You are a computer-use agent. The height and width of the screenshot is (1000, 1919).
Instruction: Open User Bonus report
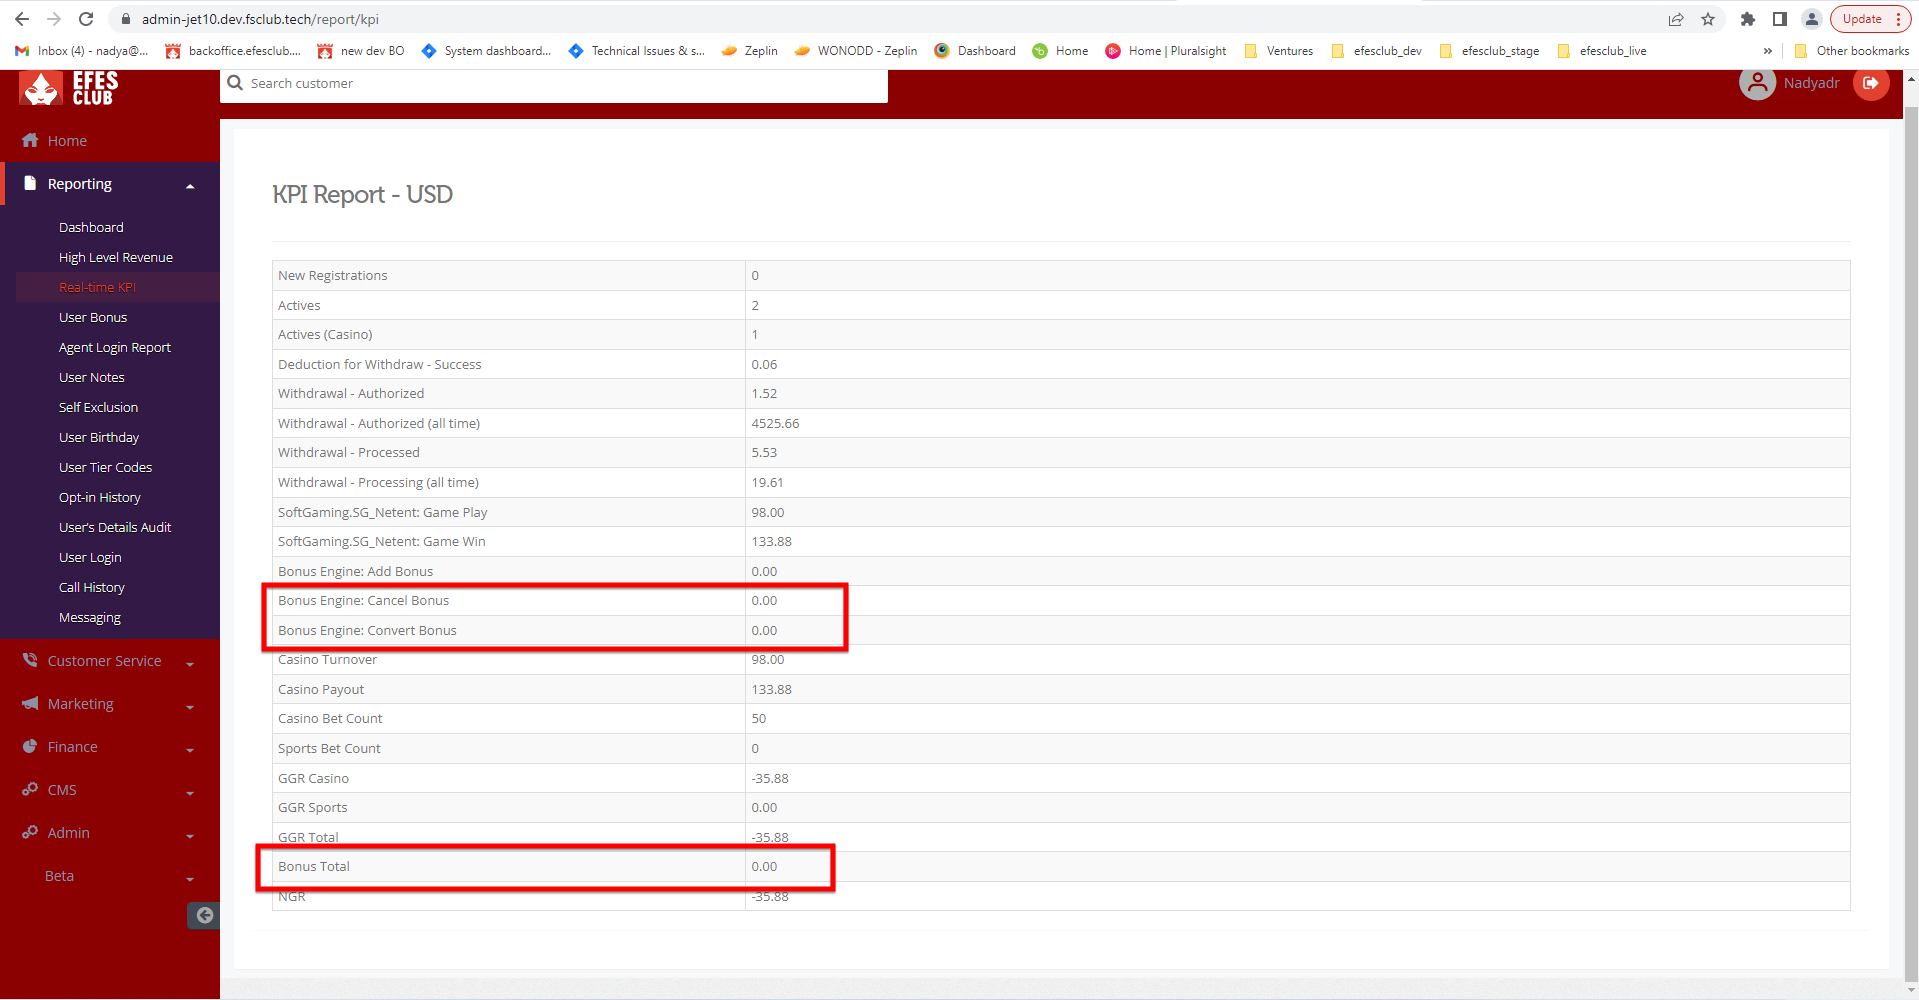pyautogui.click(x=93, y=317)
